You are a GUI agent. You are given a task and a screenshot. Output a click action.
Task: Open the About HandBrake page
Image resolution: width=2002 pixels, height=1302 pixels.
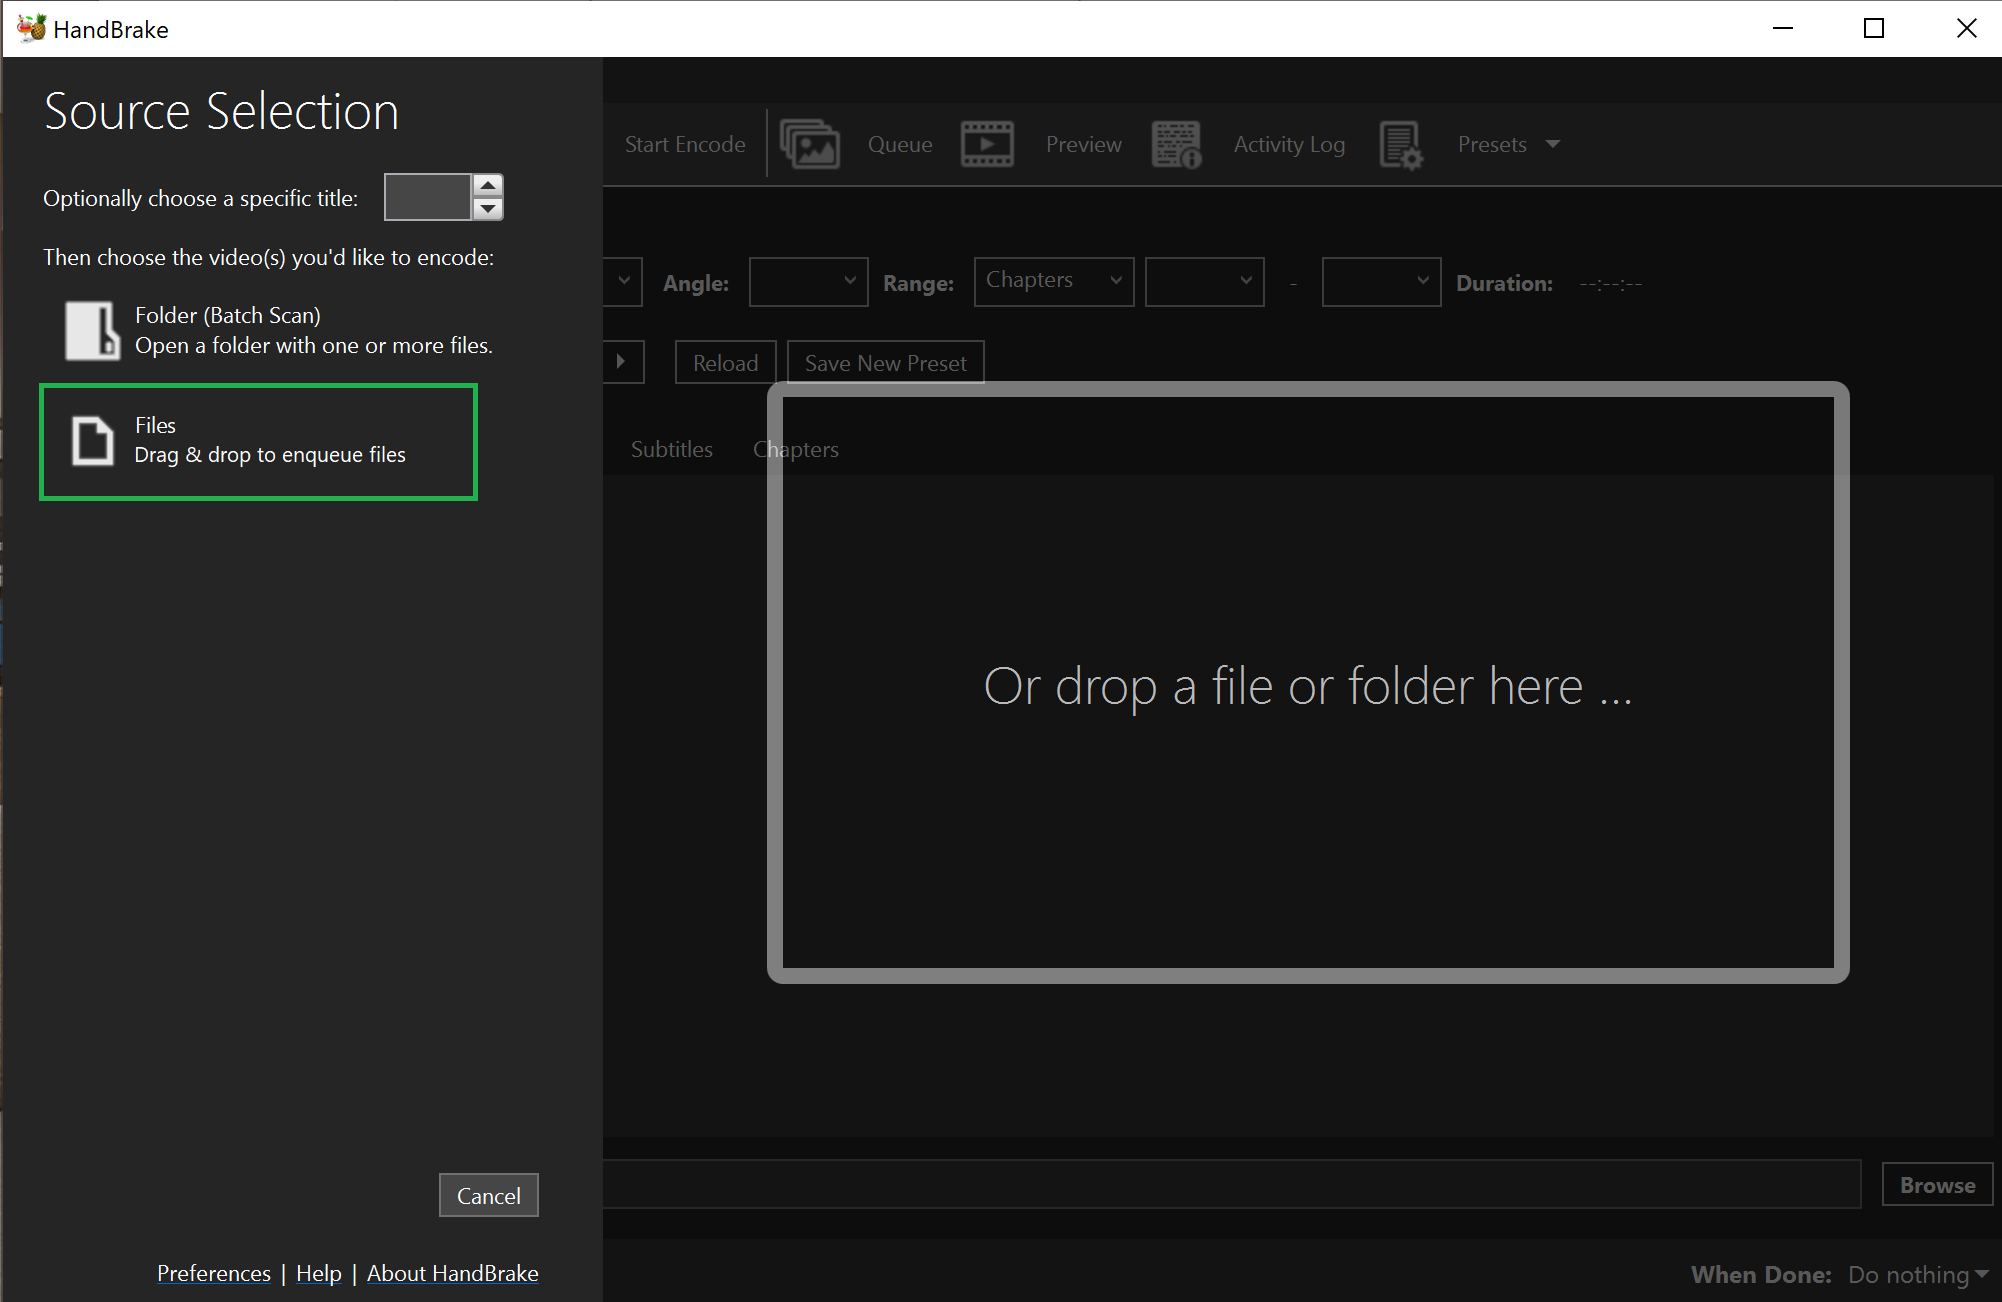452,1272
